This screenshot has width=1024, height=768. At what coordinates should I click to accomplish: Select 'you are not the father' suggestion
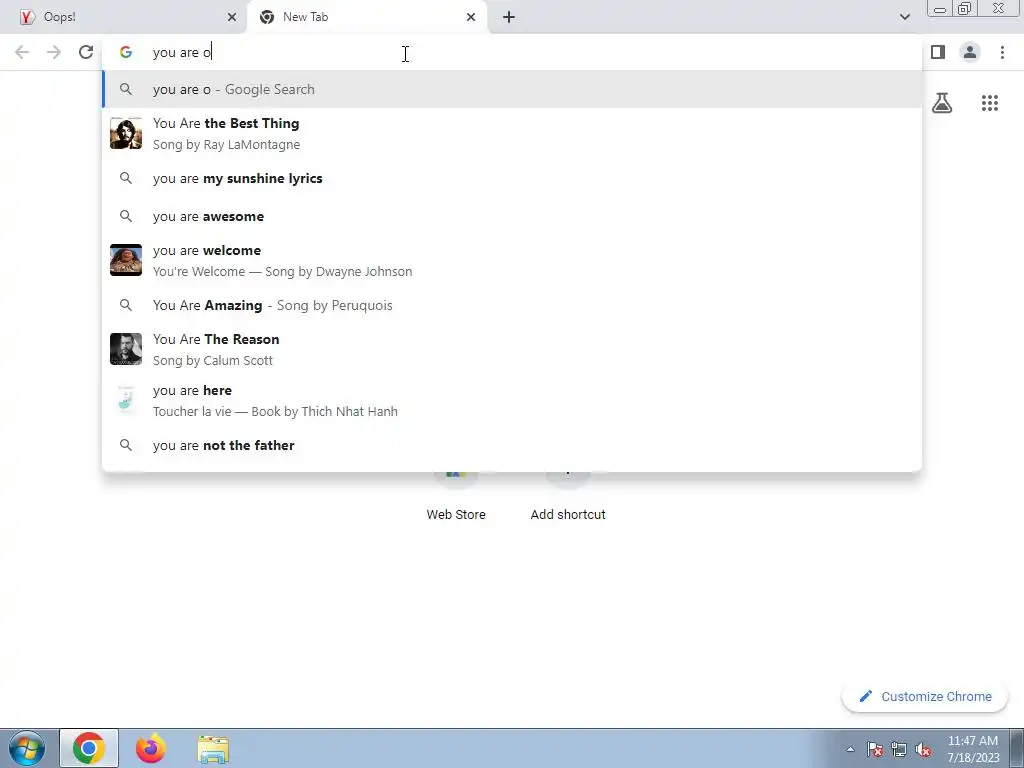[512, 445]
